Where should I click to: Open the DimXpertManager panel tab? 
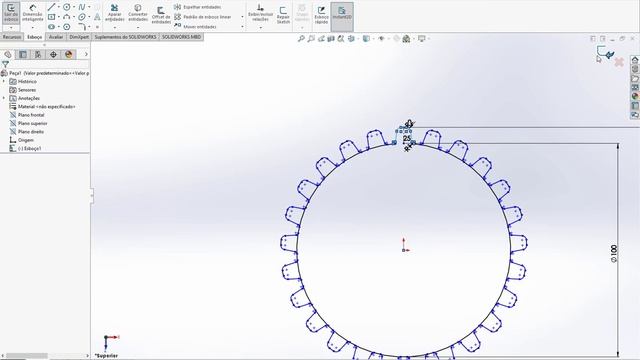(x=53, y=54)
